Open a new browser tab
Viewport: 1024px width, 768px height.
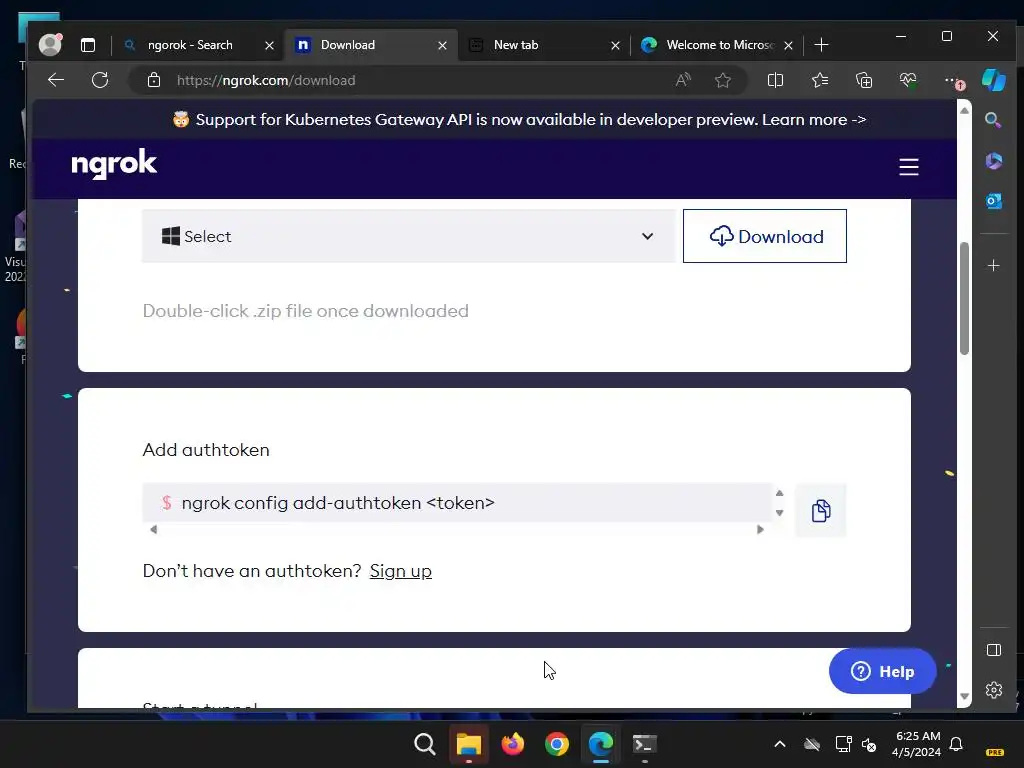(822, 44)
